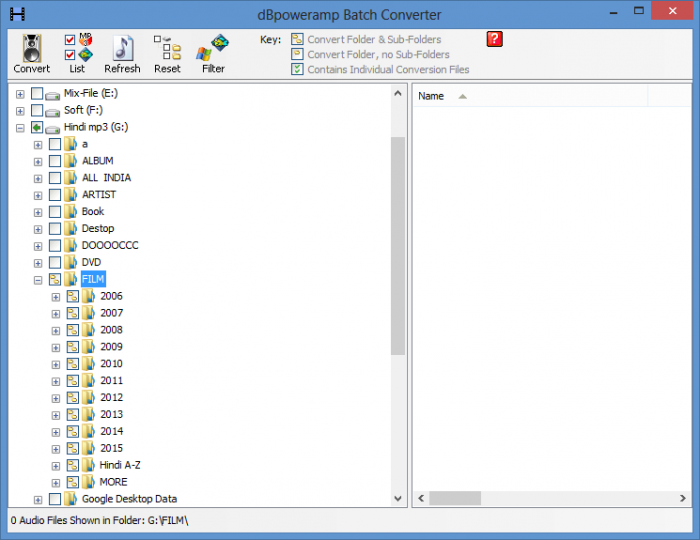Tick the Mix-File (E:) checkbox
700x540 pixels.
click(x=37, y=94)
